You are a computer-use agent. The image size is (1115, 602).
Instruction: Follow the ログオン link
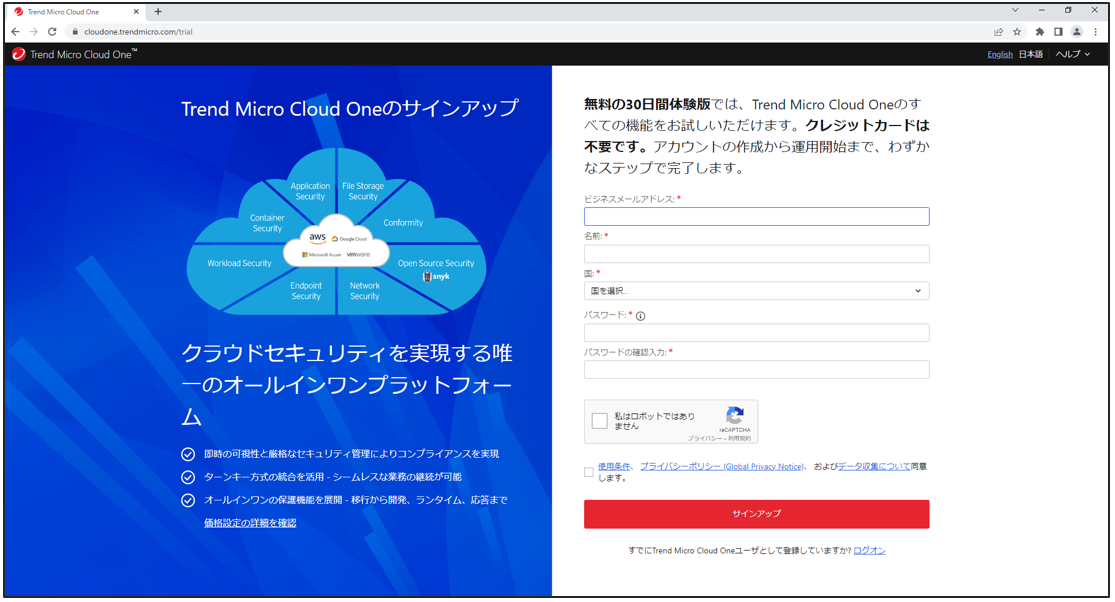[x=869, y=551]
